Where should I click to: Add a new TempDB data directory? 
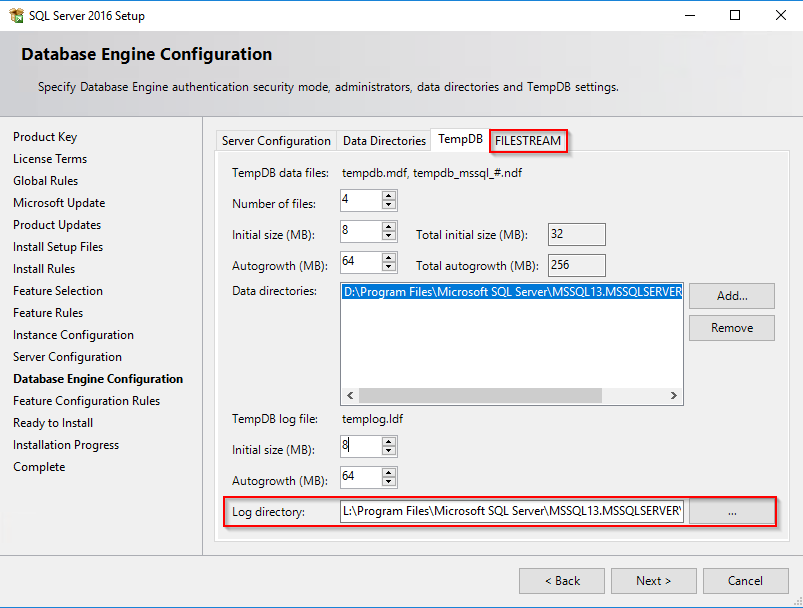[732, 296]
